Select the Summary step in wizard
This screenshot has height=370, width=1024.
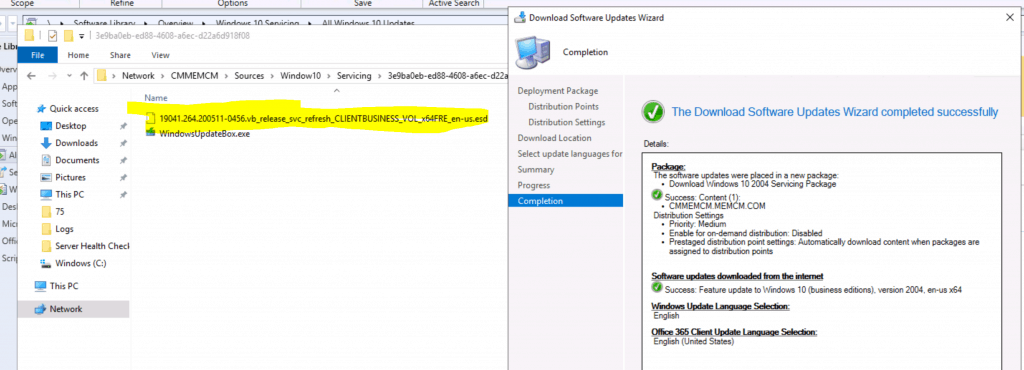tap(536, 170)
